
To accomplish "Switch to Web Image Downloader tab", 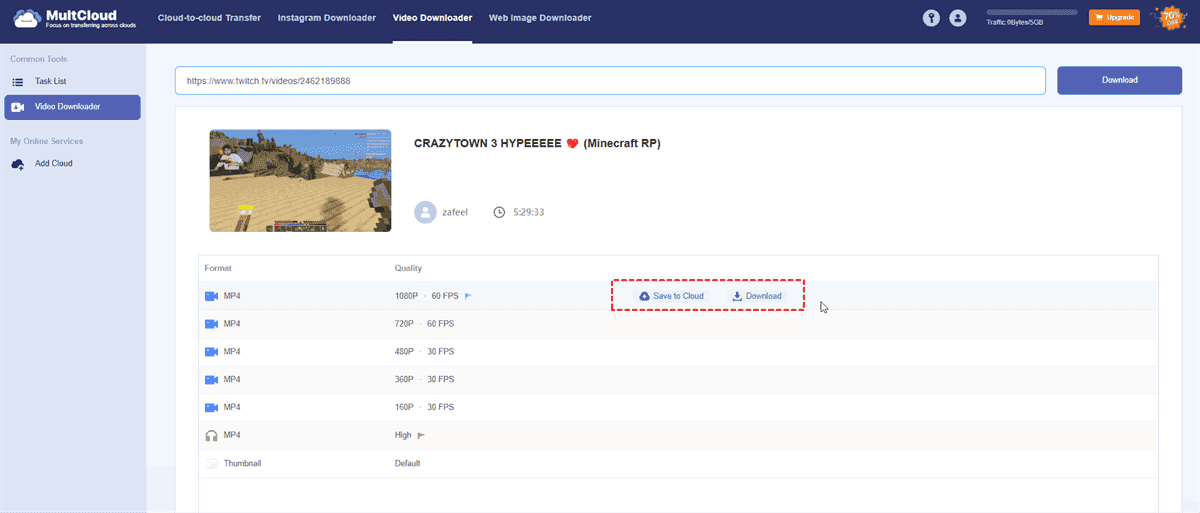I will [540, 18].
